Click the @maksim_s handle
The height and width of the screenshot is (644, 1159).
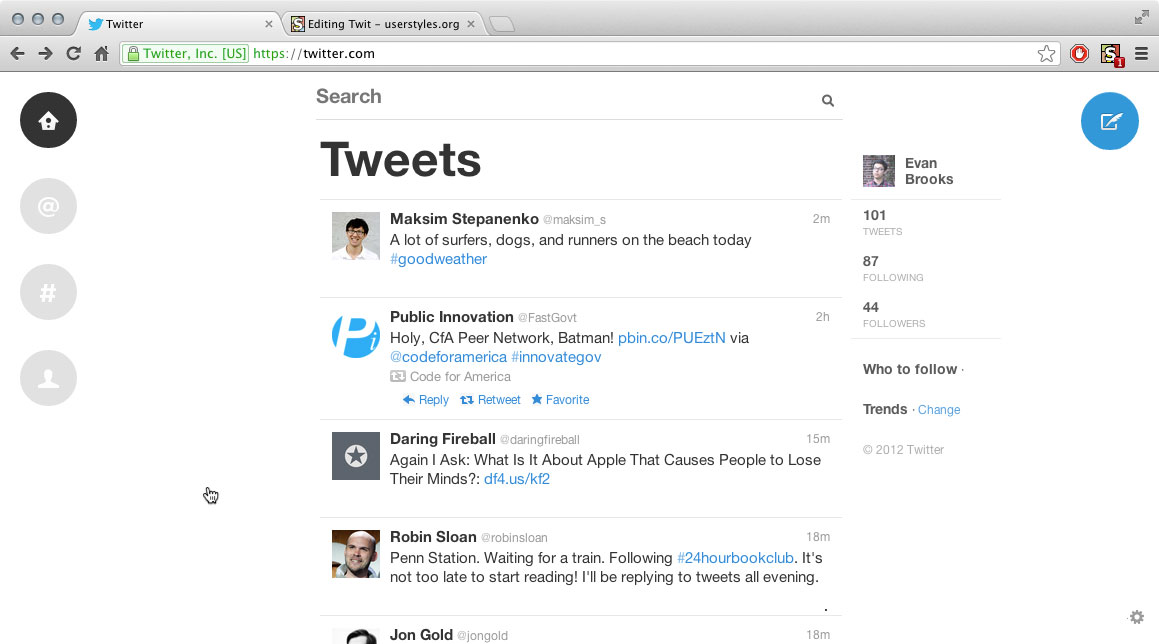tap(574, 220)
